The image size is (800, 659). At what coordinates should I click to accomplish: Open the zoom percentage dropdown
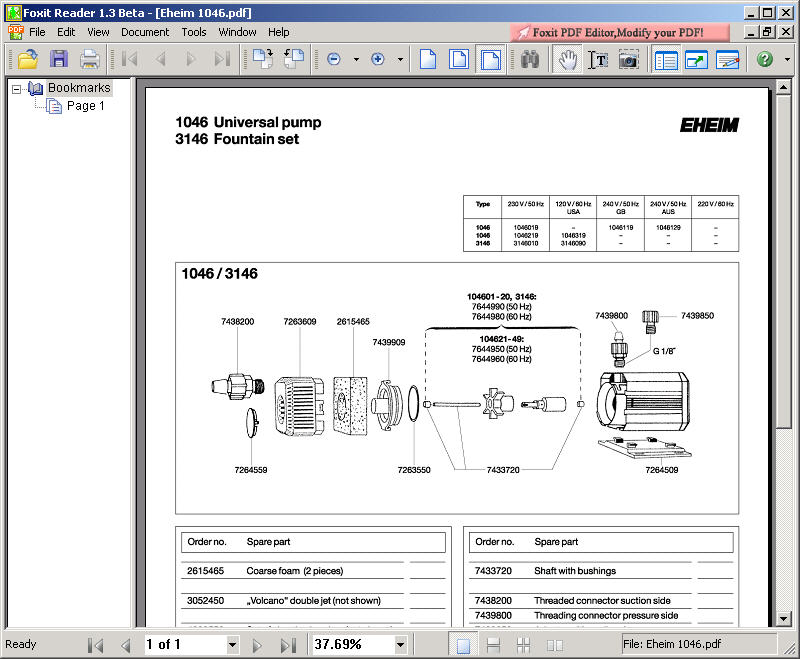pos(401,645)
